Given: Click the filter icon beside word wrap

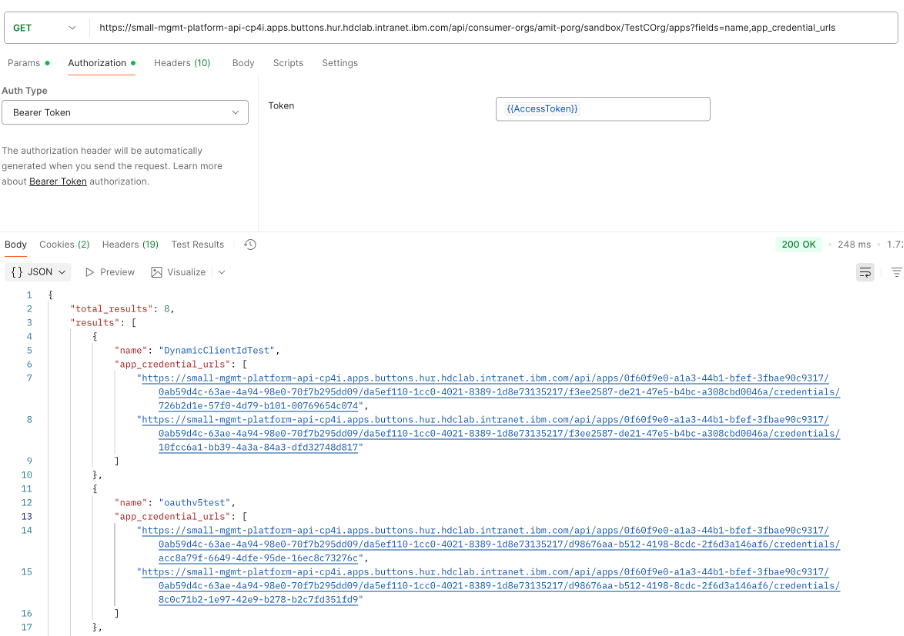Looking at the screenshot, I should pyautogui.click(x=896, y=272).
